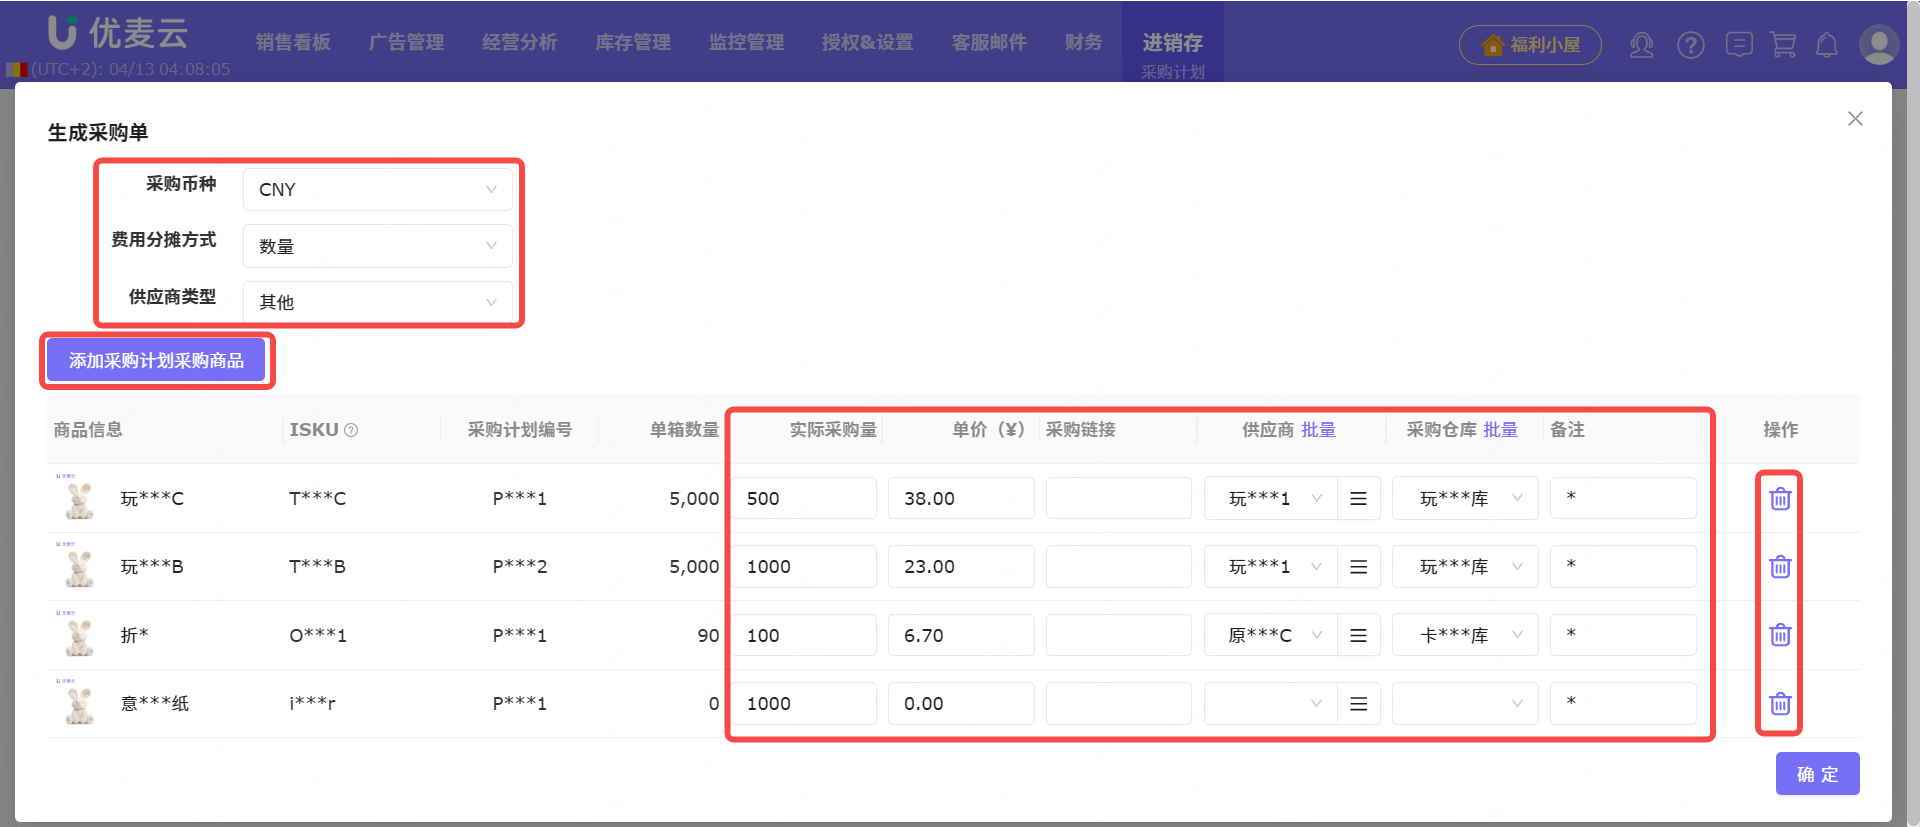Screen dimensions: 1920x827
Task: Delete the 玩***C product row
Action: pos(1780,498)
